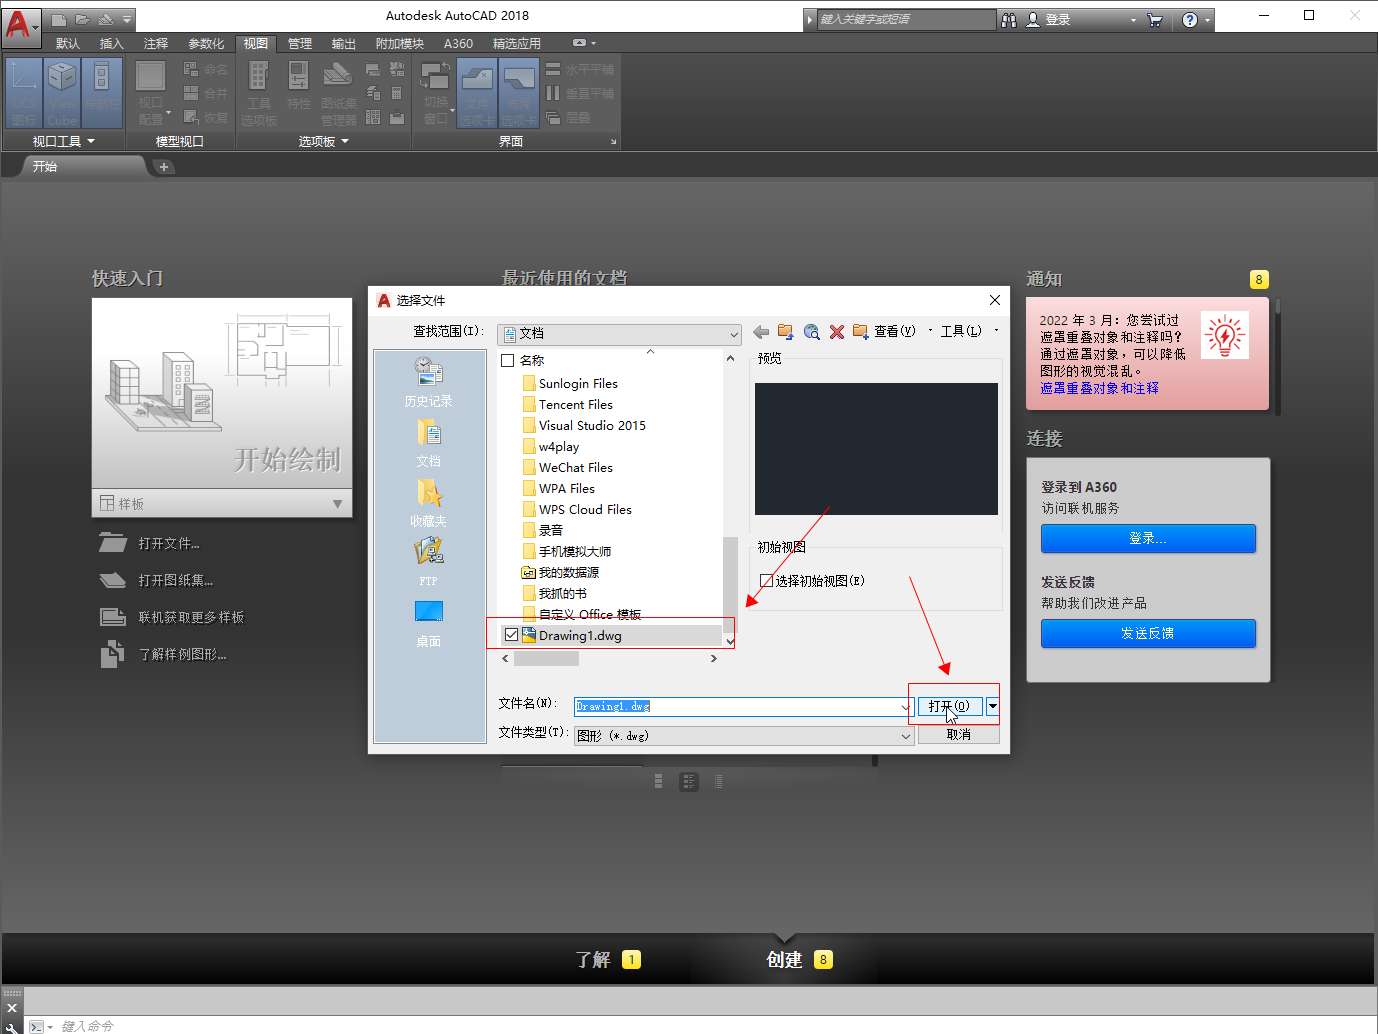Open the 文件类型 file type dropdown
Viewport: 1378px width, 1034px height.
click(905, 736)
